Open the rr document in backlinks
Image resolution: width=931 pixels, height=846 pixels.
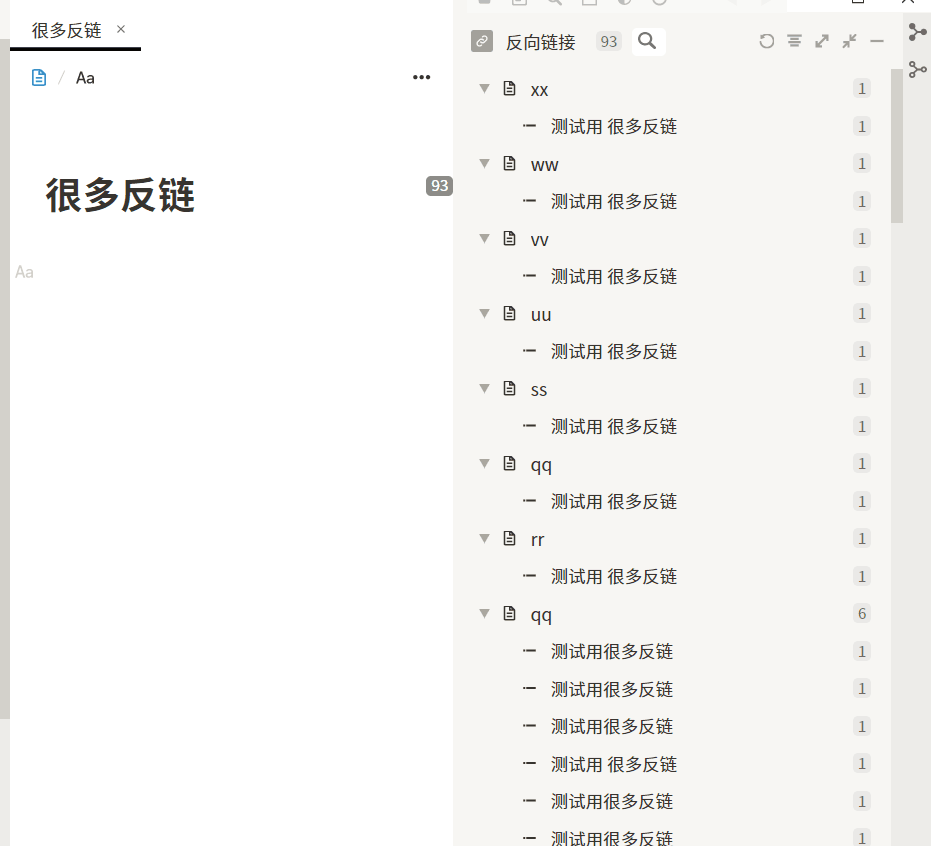coord(537,540)
